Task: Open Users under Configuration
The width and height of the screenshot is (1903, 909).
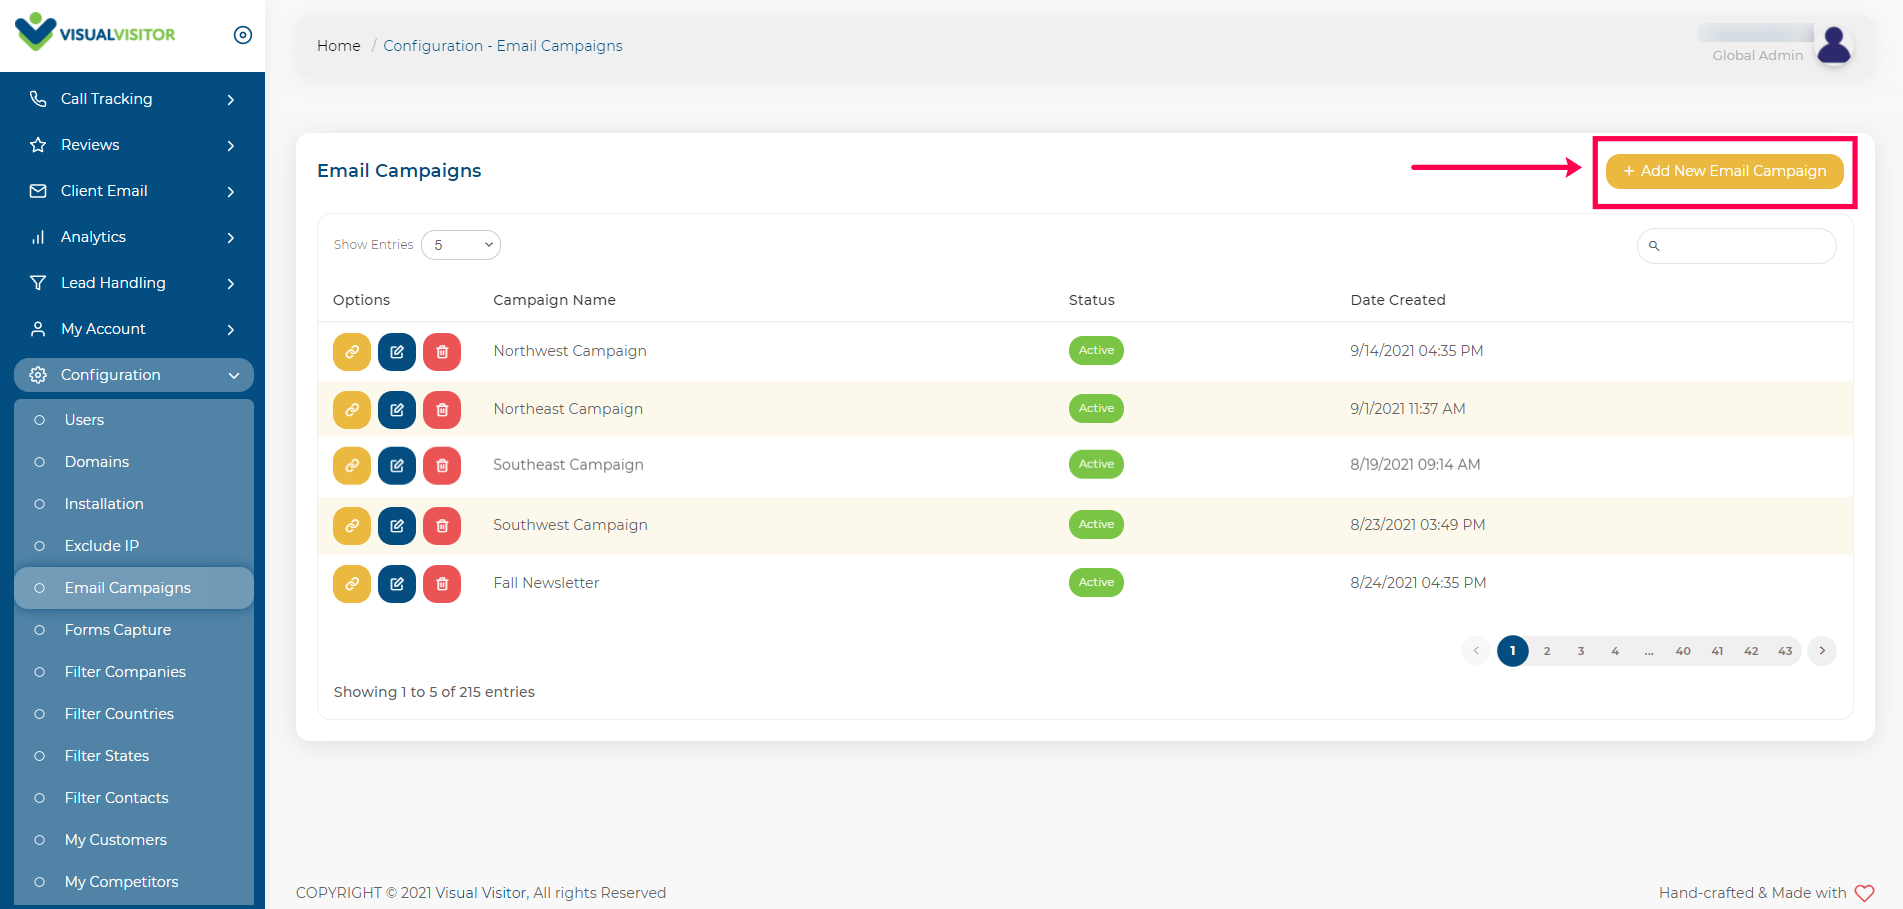Action: (134, 420)
